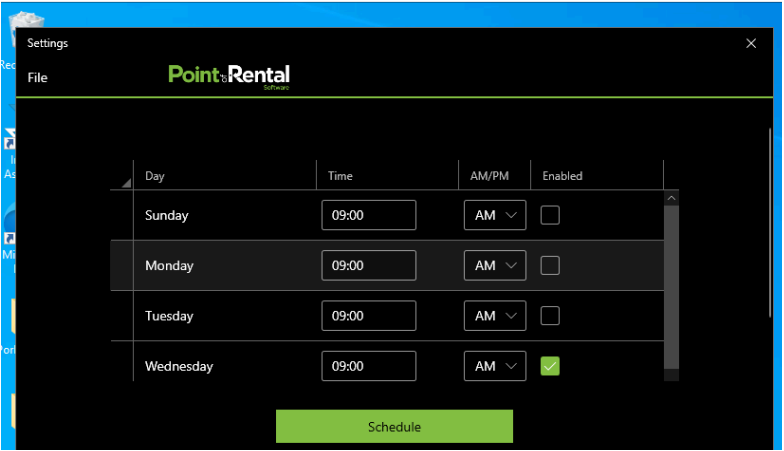Enable the Monday schedule checkbox
The image size is (784, 451).
coord(550,266)
